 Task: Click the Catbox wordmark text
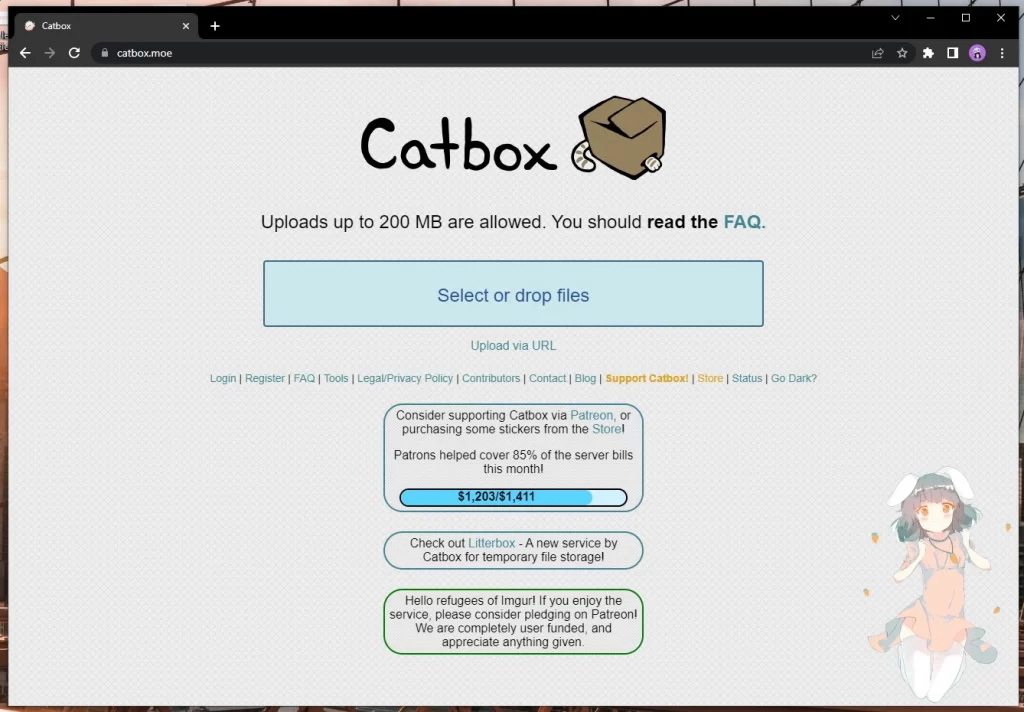pos(458,145)
